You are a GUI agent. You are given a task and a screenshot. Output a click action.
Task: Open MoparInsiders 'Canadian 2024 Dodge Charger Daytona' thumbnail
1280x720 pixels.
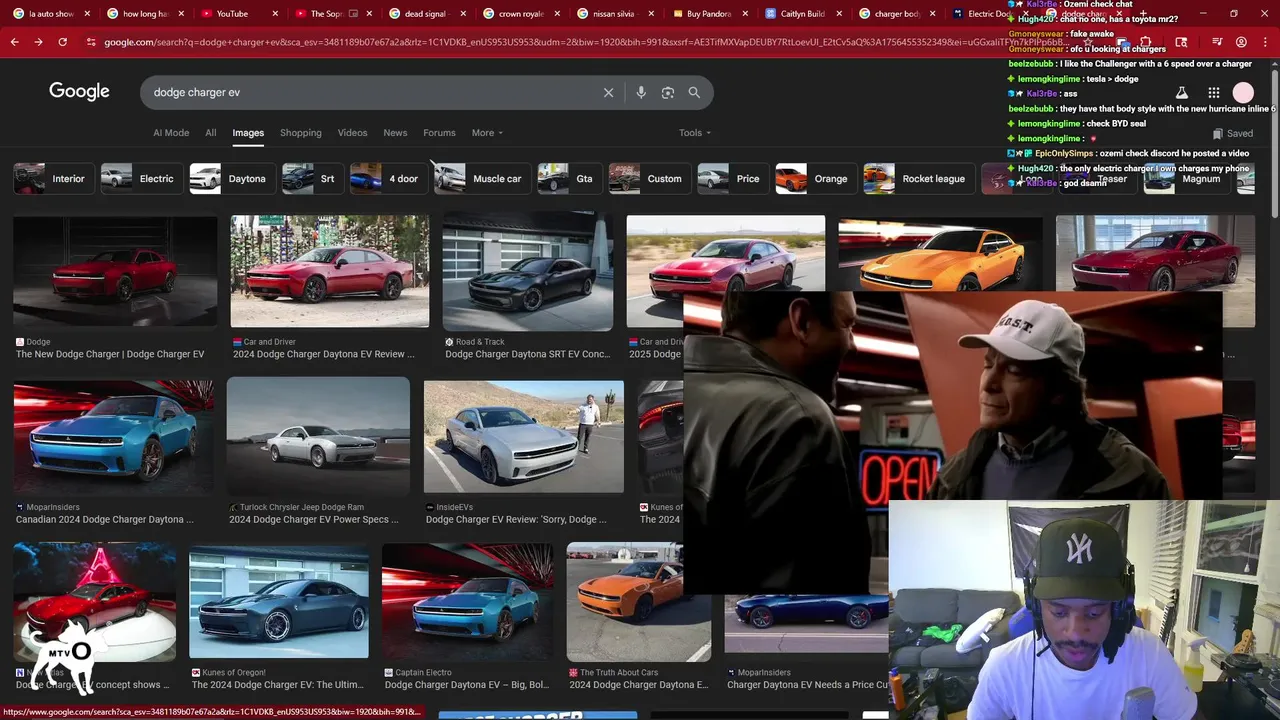[113, 437]
